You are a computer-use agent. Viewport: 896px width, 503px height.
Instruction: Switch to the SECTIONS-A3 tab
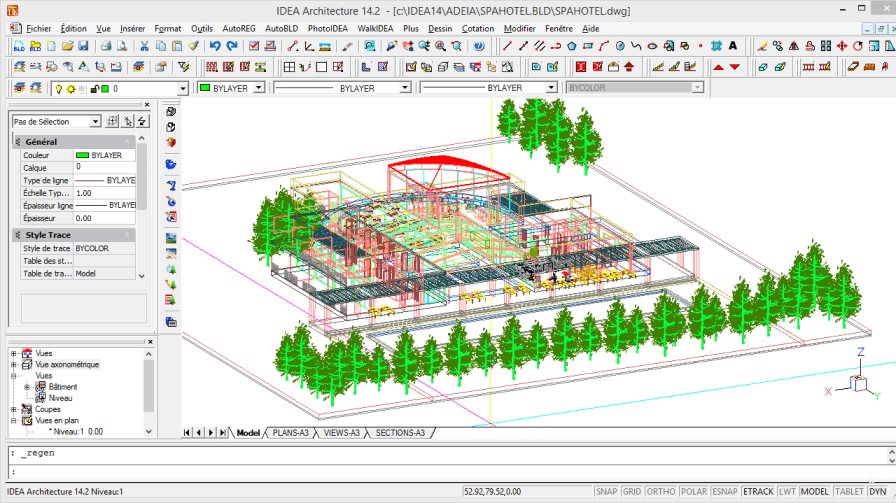point(400,433)
